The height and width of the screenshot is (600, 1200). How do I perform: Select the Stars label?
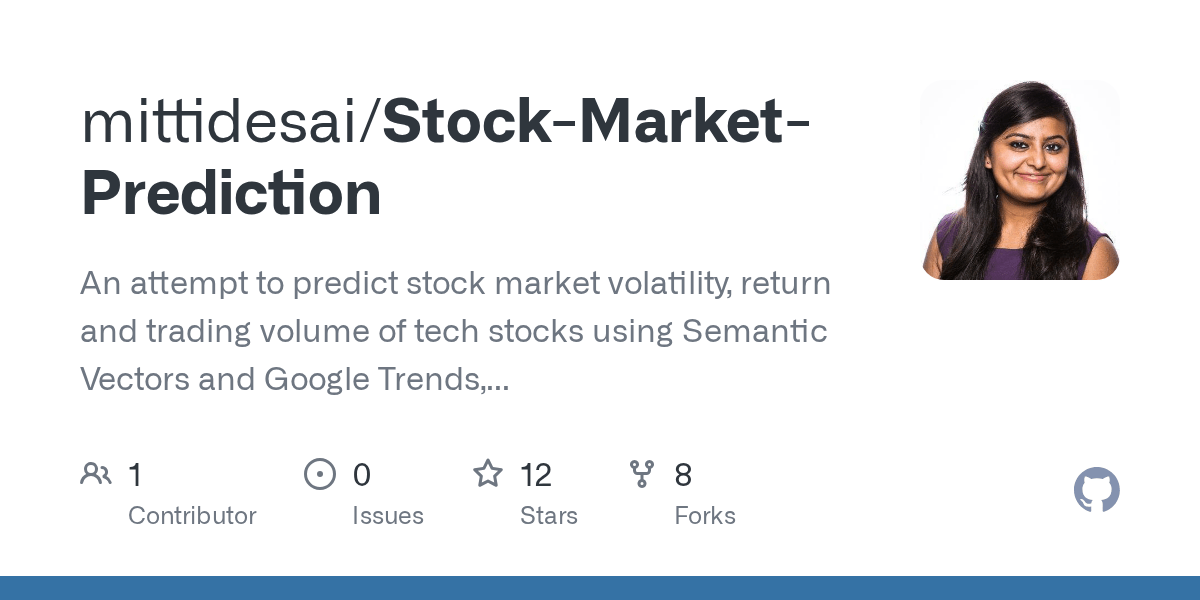click(549, 516)
